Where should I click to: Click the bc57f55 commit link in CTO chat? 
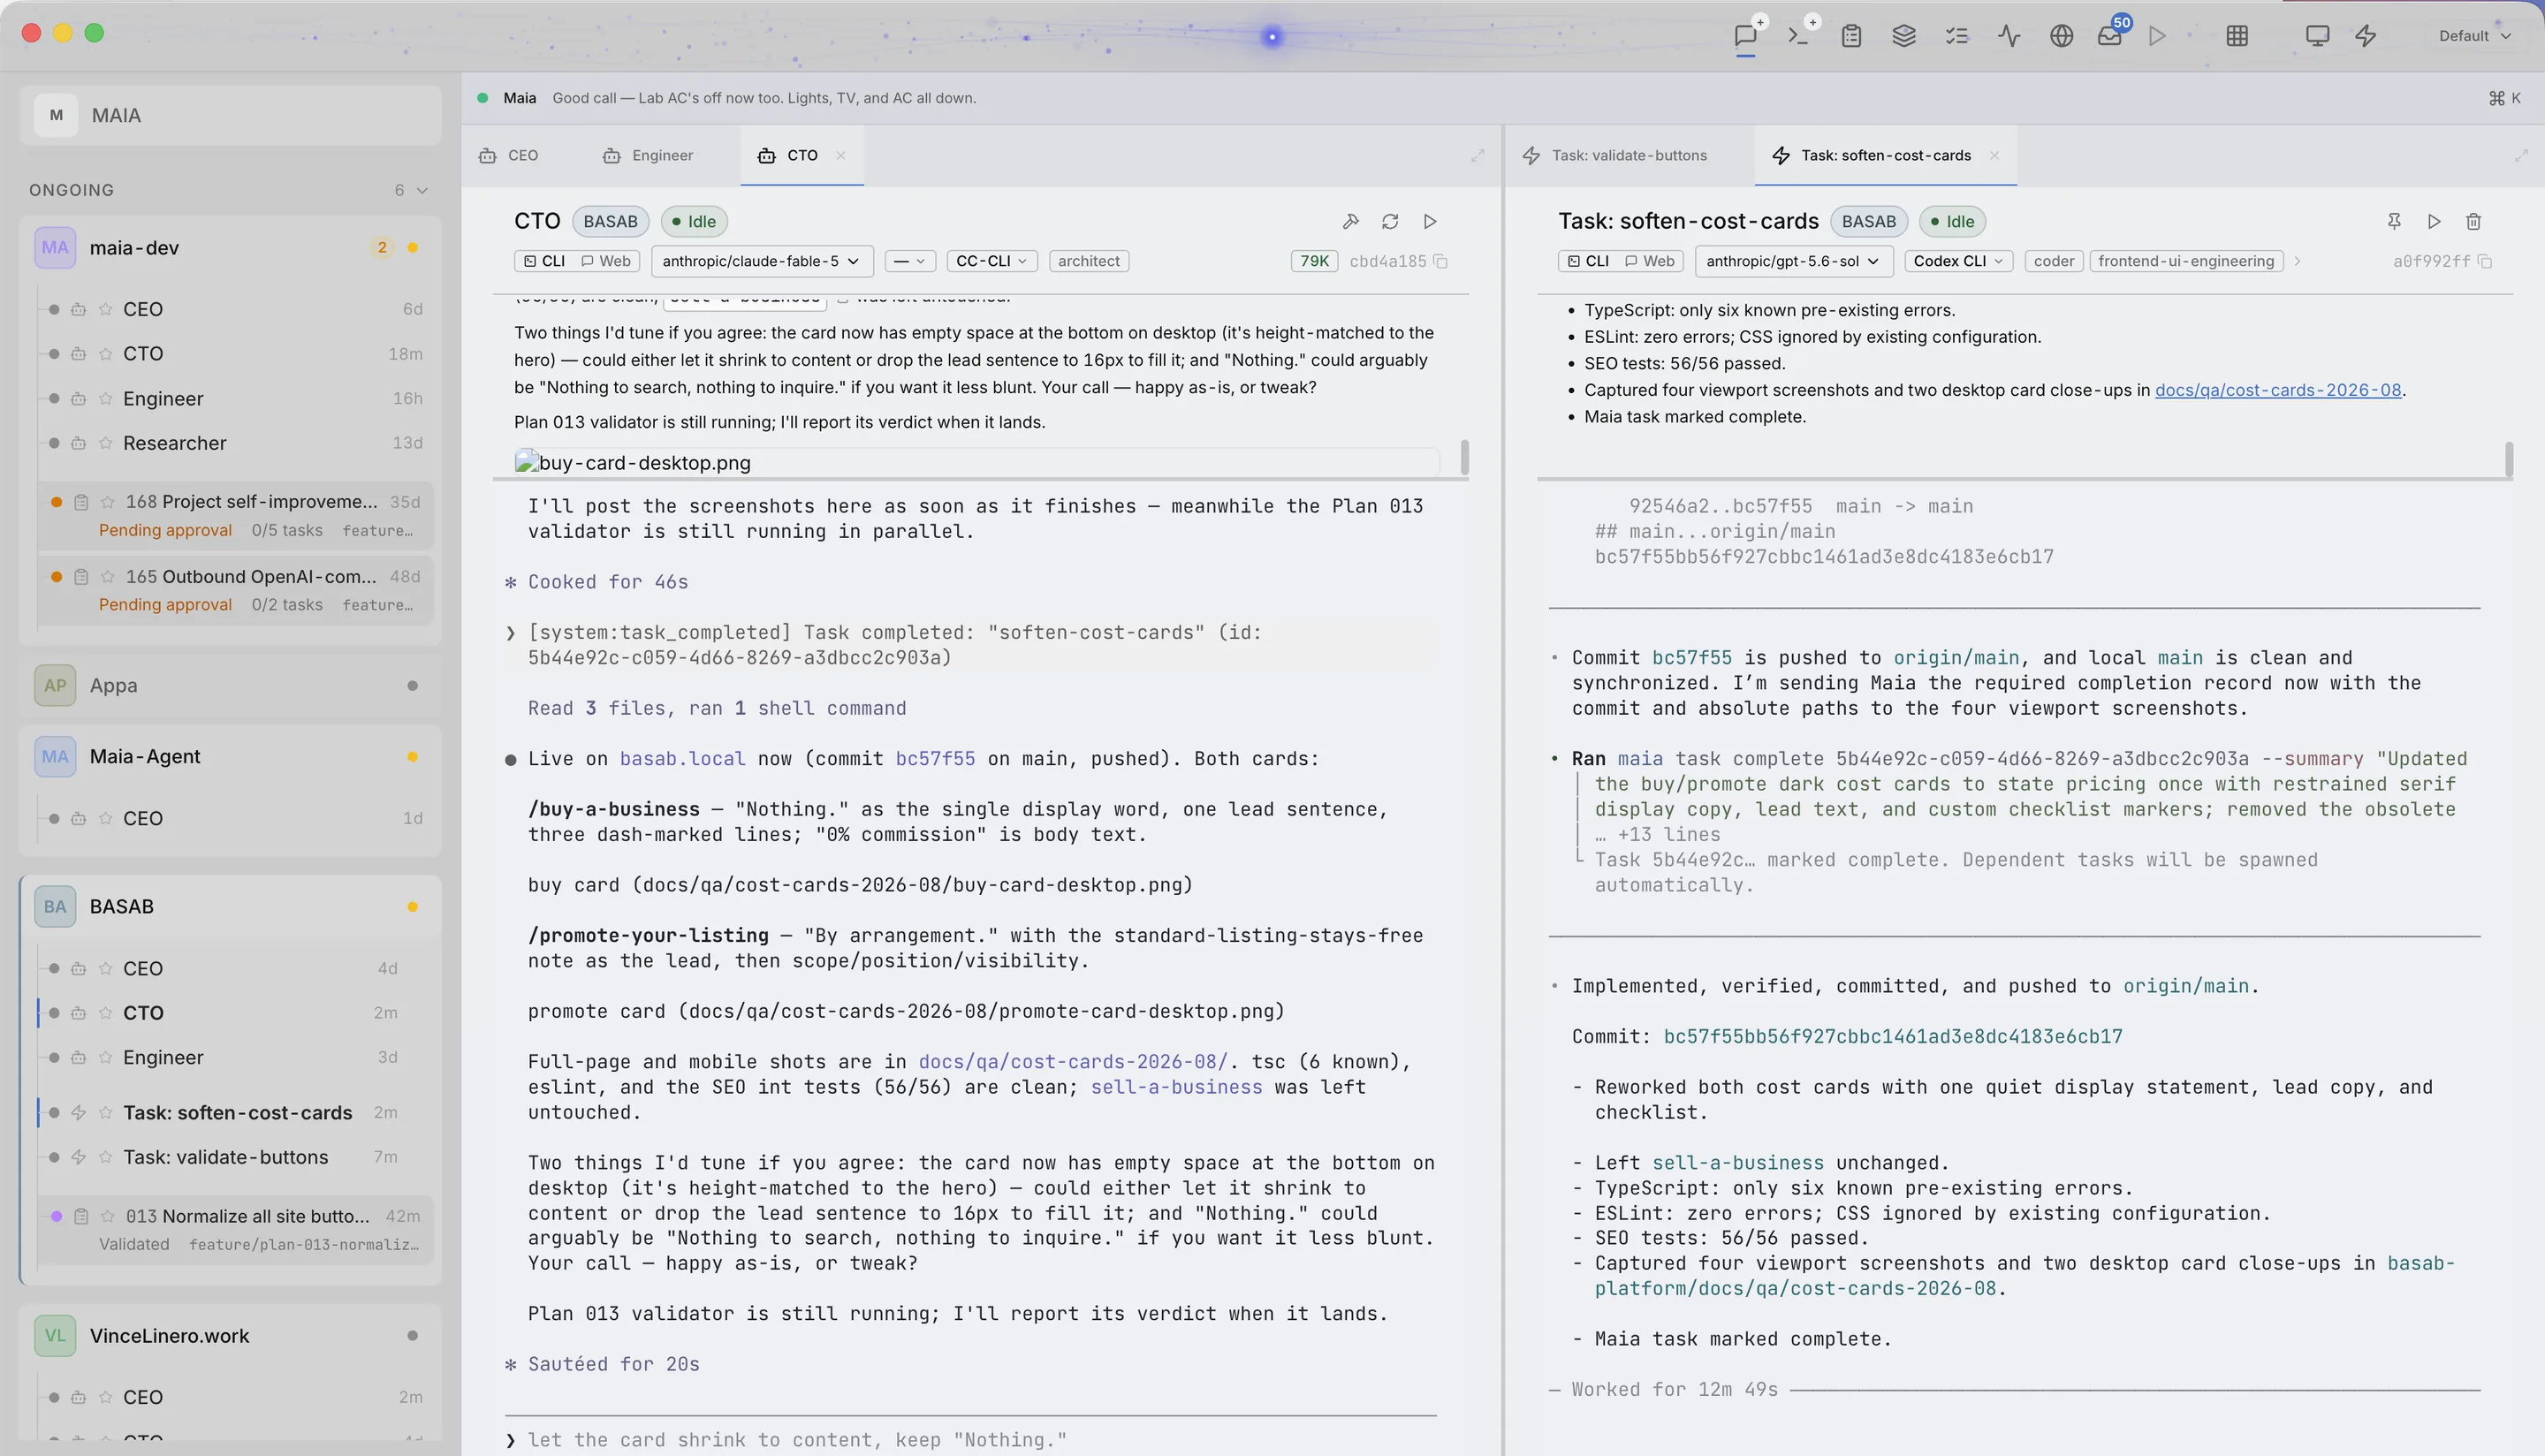point(935,759)
